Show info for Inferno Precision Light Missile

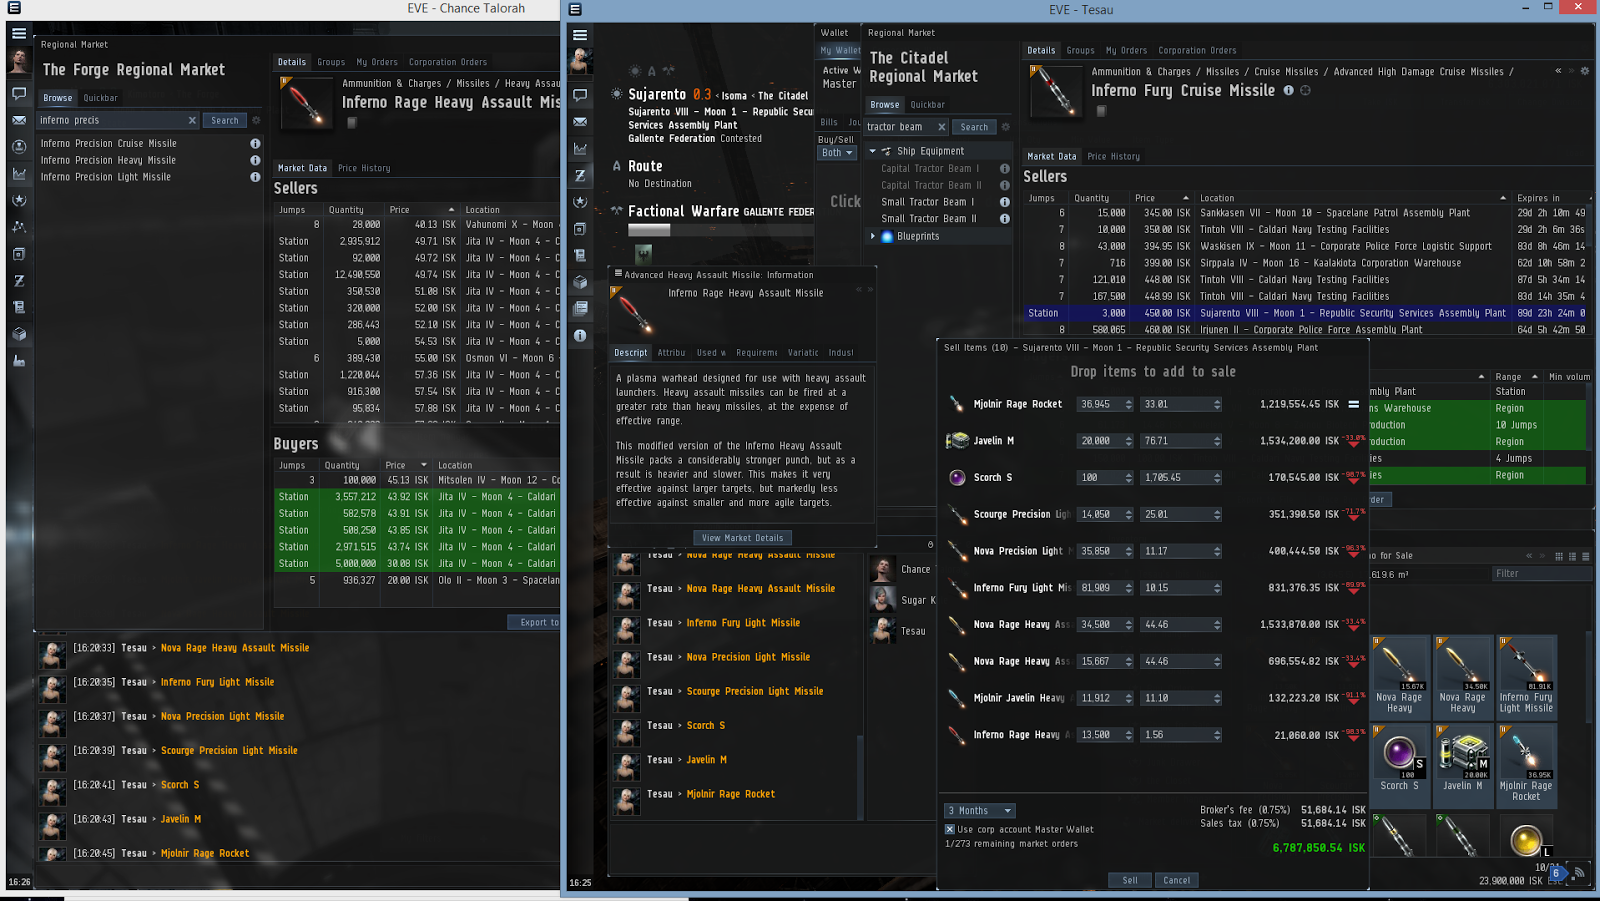point(255,177)
